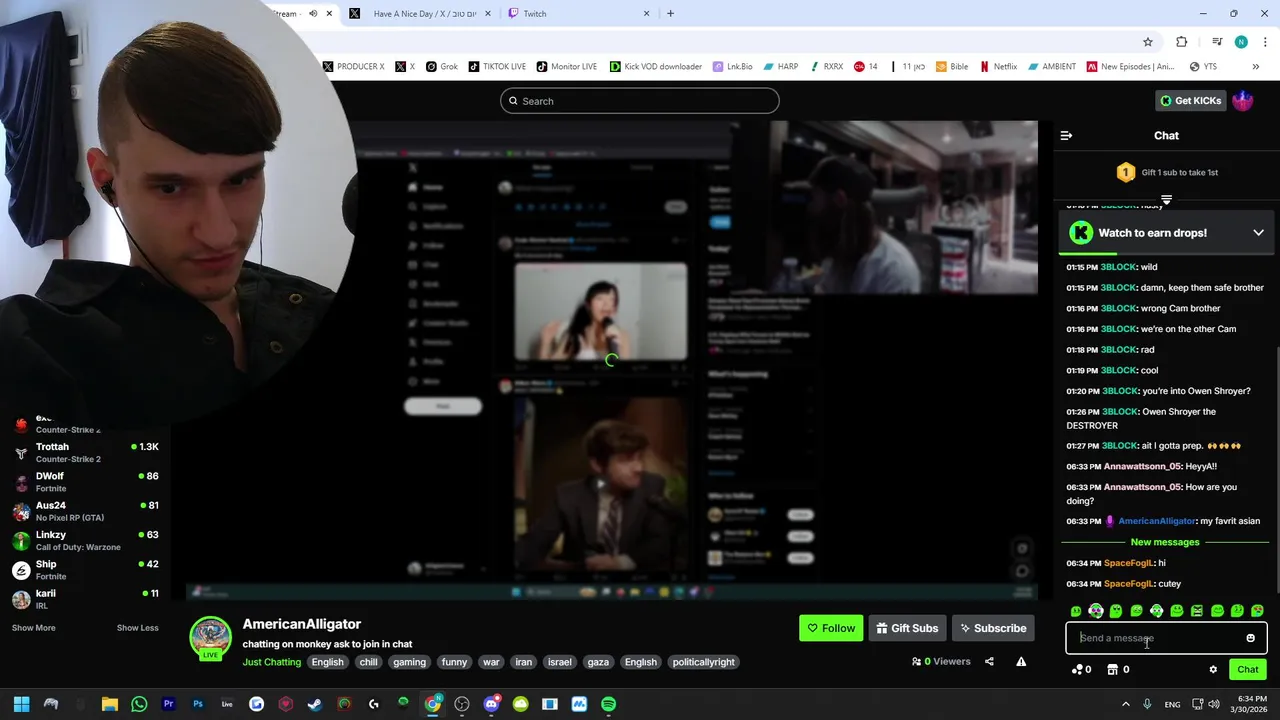1280x720 pixels.
Task: Open the user profile avatar menu
Action: 1242,100
